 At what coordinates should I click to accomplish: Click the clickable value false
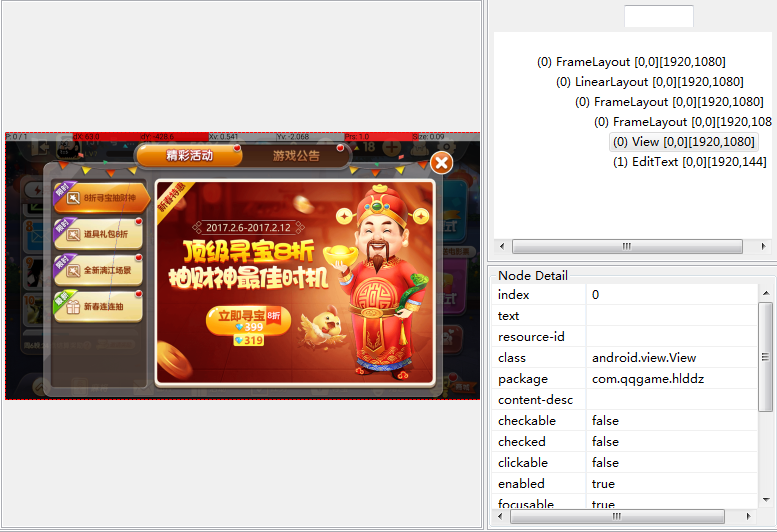pos(605,463)
